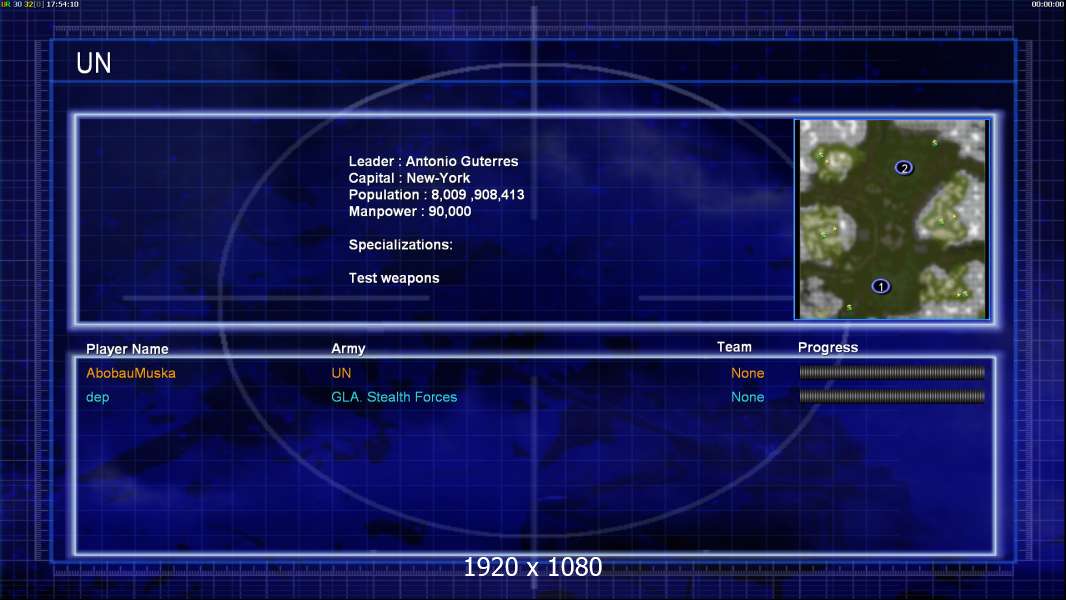The width and height of the screenshot is (1066, 600).
Task: Click the Test weapons specialization text
Action: pyautogui.click(x=394, y=278)
